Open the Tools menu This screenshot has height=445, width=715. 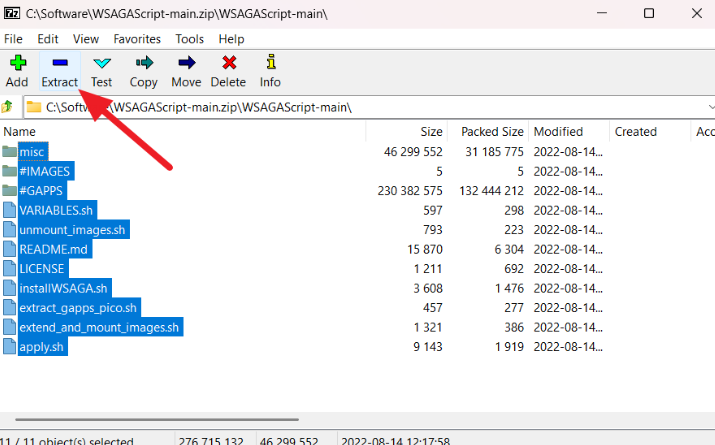[x=190, y=39]
